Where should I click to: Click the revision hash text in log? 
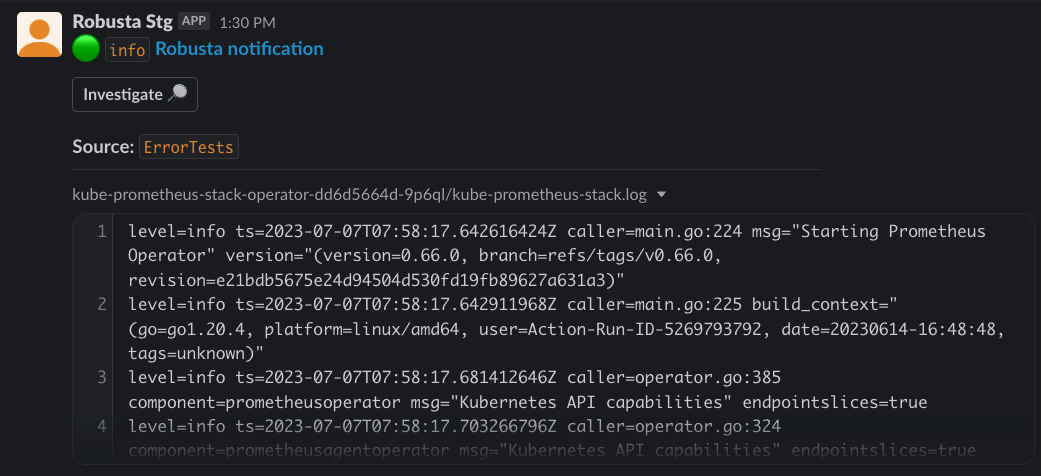(376, 281)
